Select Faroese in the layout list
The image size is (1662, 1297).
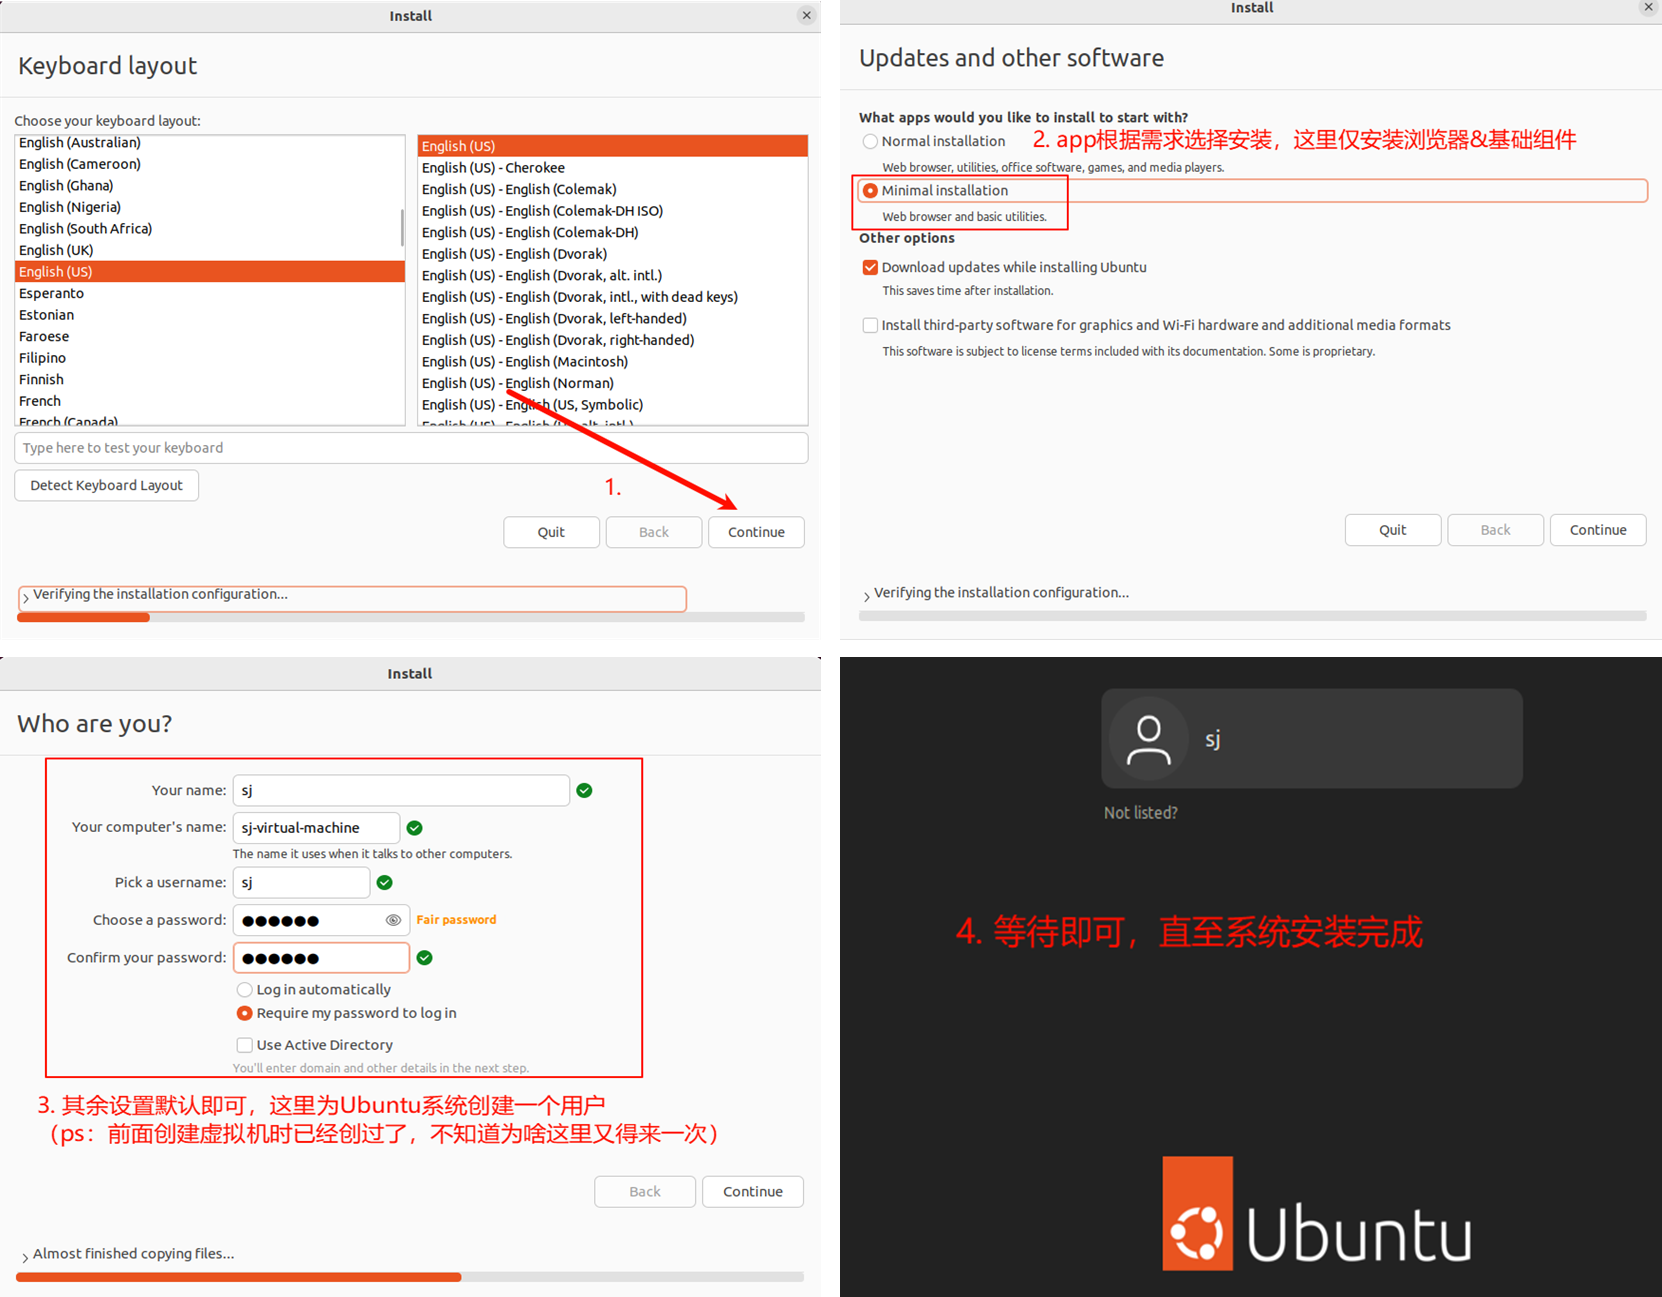tap(210, 337)
